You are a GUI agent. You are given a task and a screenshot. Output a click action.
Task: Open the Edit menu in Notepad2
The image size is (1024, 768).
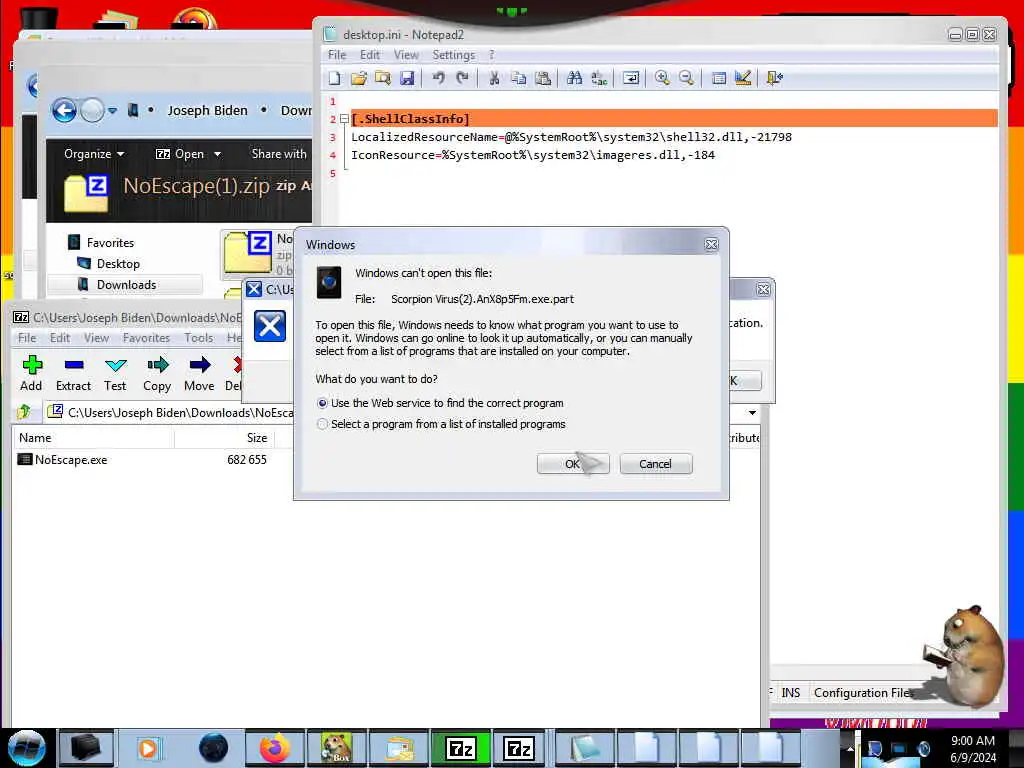(x=370, y=55)
